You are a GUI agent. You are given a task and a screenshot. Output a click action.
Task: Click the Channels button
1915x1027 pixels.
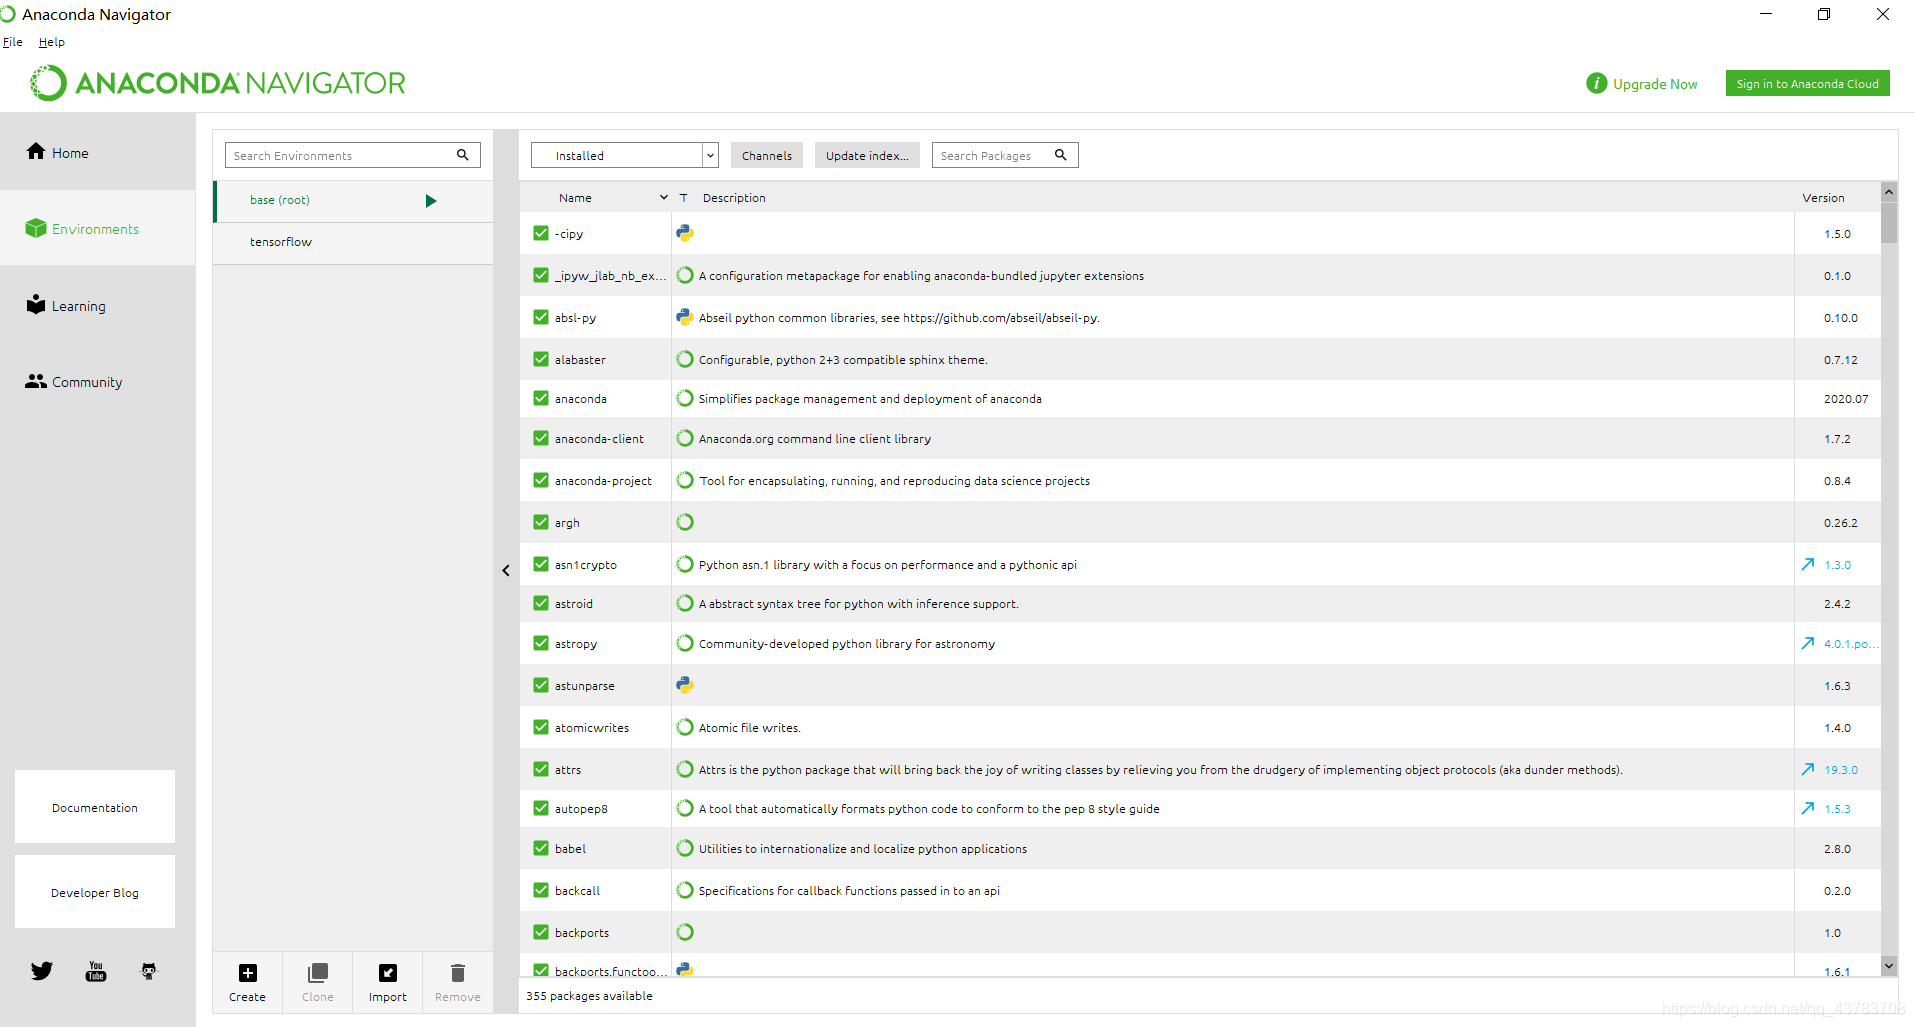pyautogui.click(x=767, y=155)
